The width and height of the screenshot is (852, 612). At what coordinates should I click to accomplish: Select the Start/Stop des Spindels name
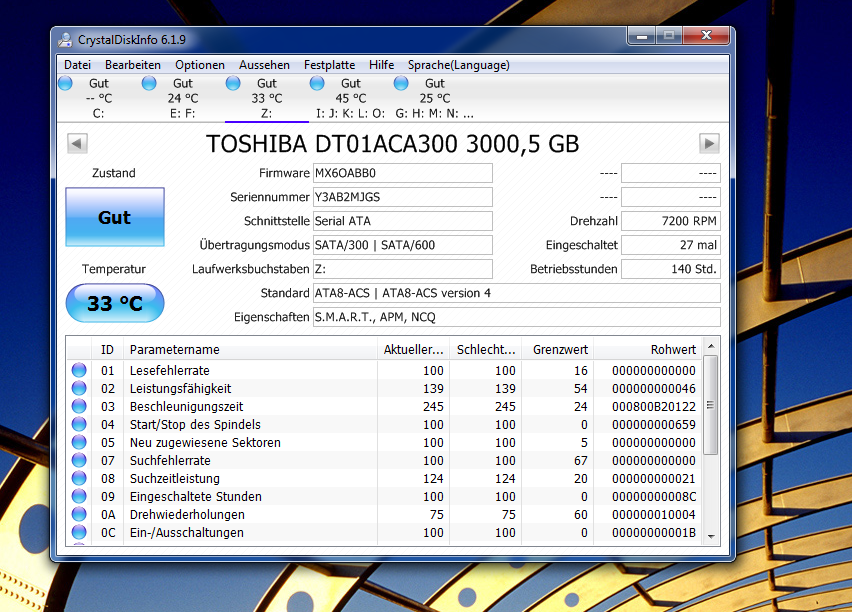pos(195,424)
